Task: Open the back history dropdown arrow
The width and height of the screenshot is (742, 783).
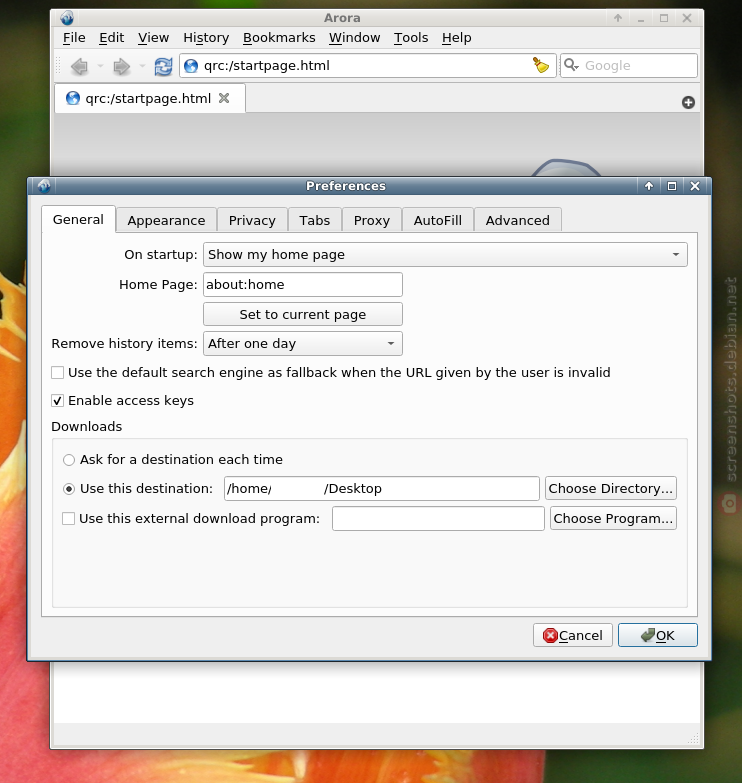Action: coord(100,66)
